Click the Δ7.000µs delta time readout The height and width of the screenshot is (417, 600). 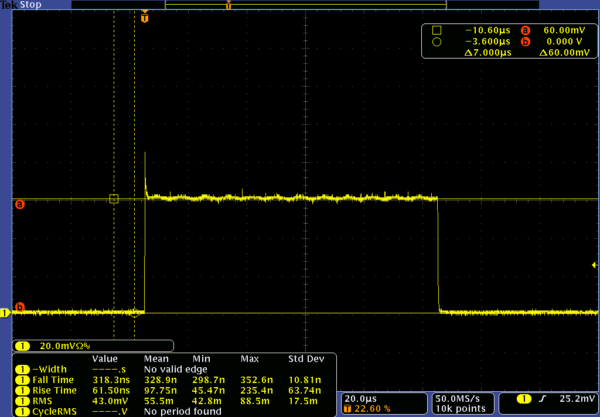click(488, 53)
